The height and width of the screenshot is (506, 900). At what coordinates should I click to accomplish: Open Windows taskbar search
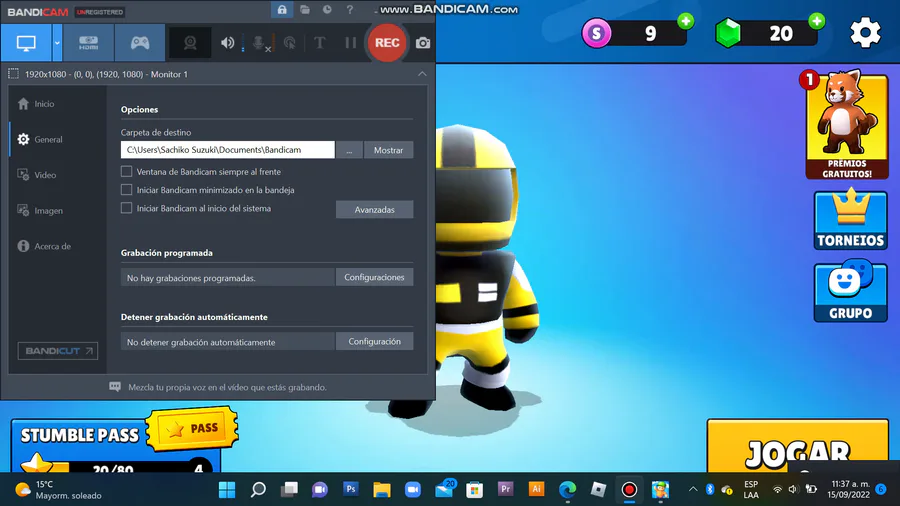[258, 489]
